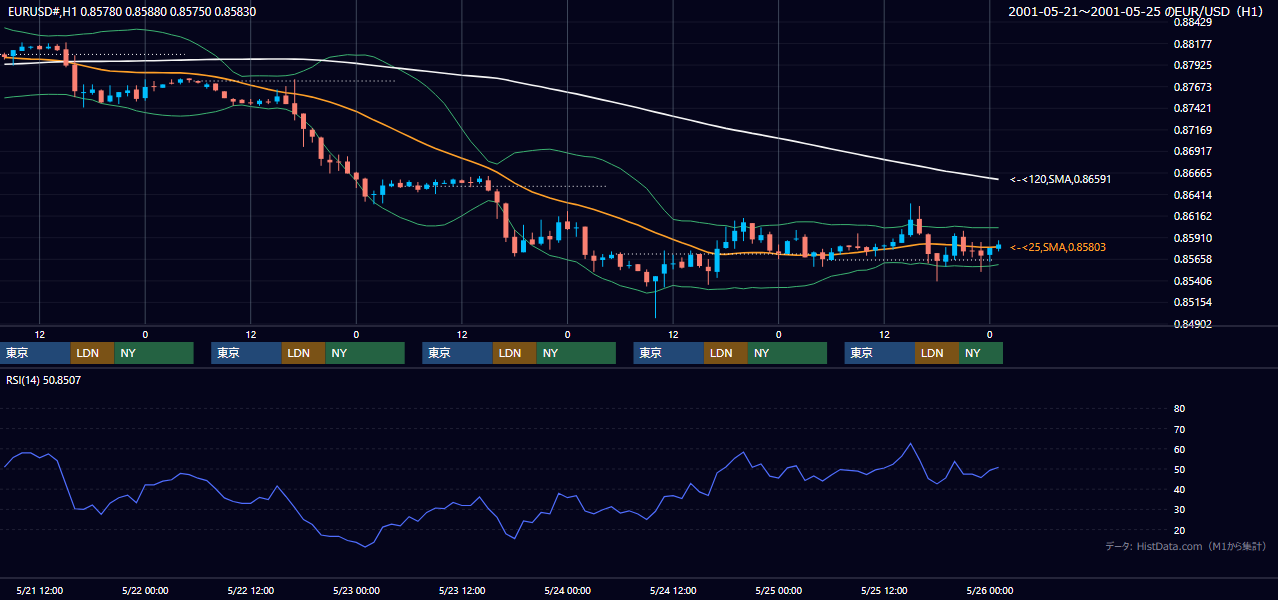Click the 0.87925 price axis label
Screen dimensions: 1278x600
[1193, 65]
